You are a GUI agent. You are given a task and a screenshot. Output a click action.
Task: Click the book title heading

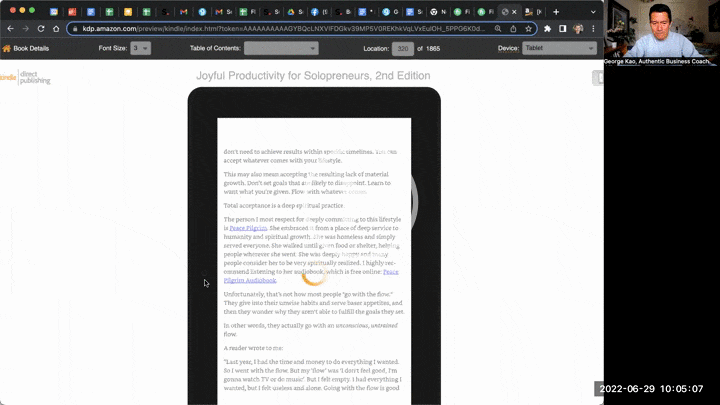tap(313, 76)
